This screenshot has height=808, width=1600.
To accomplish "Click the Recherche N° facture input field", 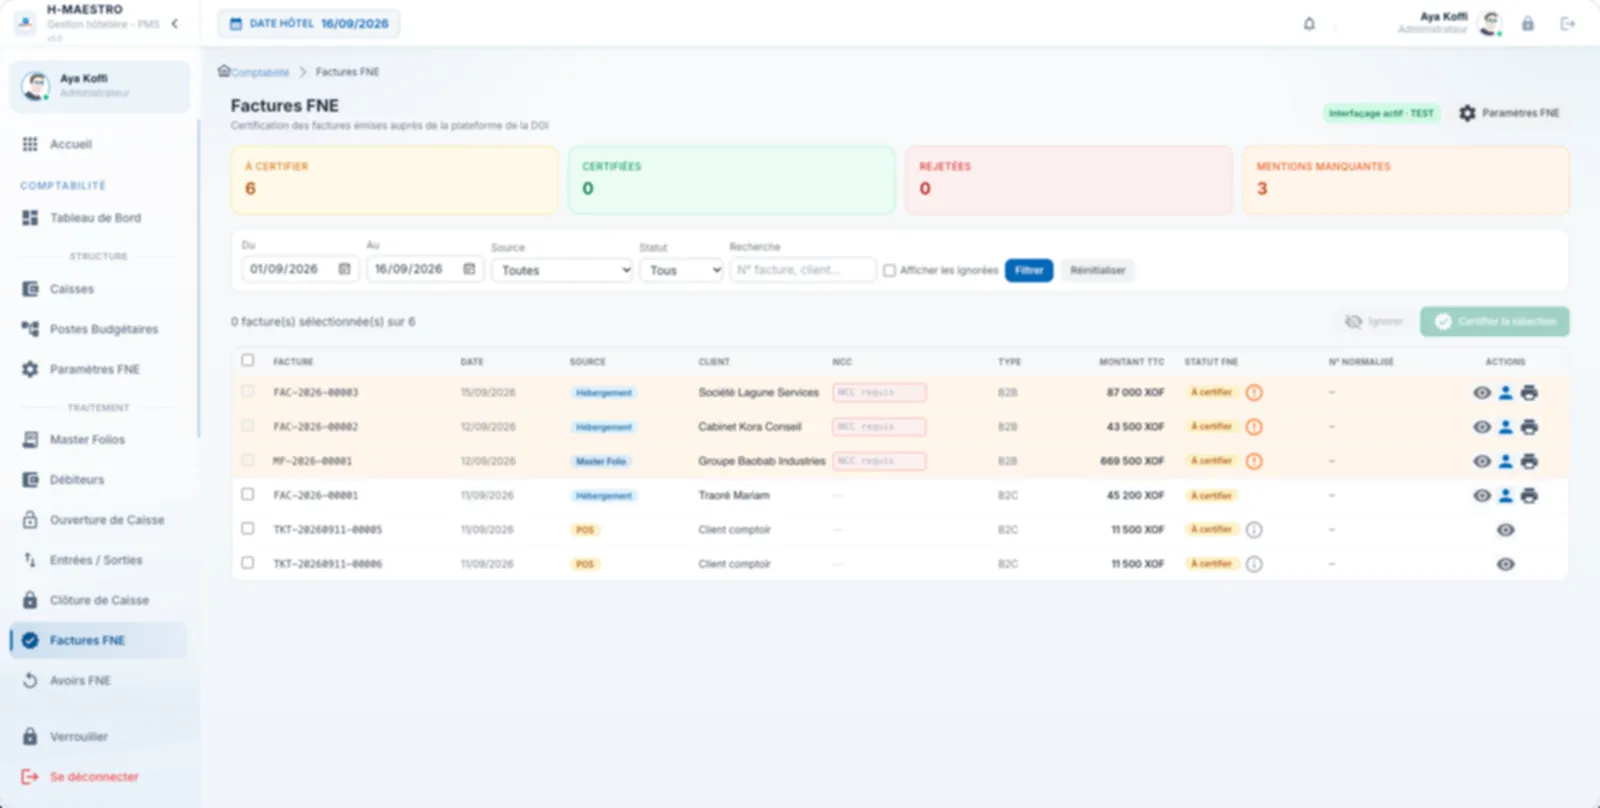I will pos(803,270).
